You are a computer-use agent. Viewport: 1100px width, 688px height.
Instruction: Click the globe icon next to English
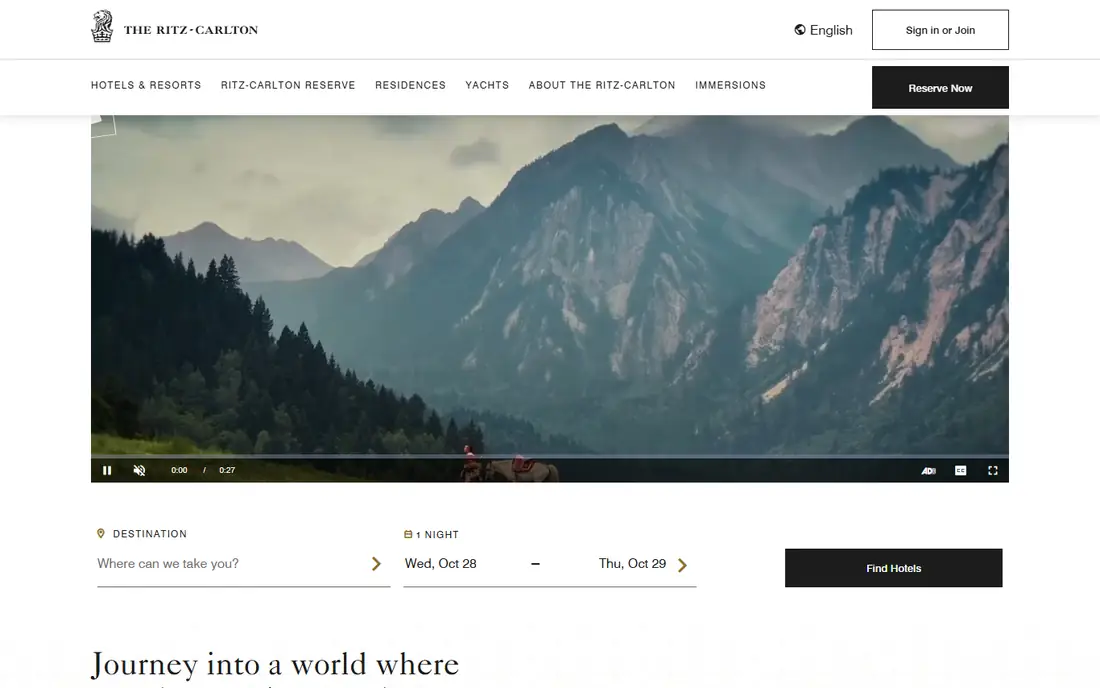click(800, 29)
